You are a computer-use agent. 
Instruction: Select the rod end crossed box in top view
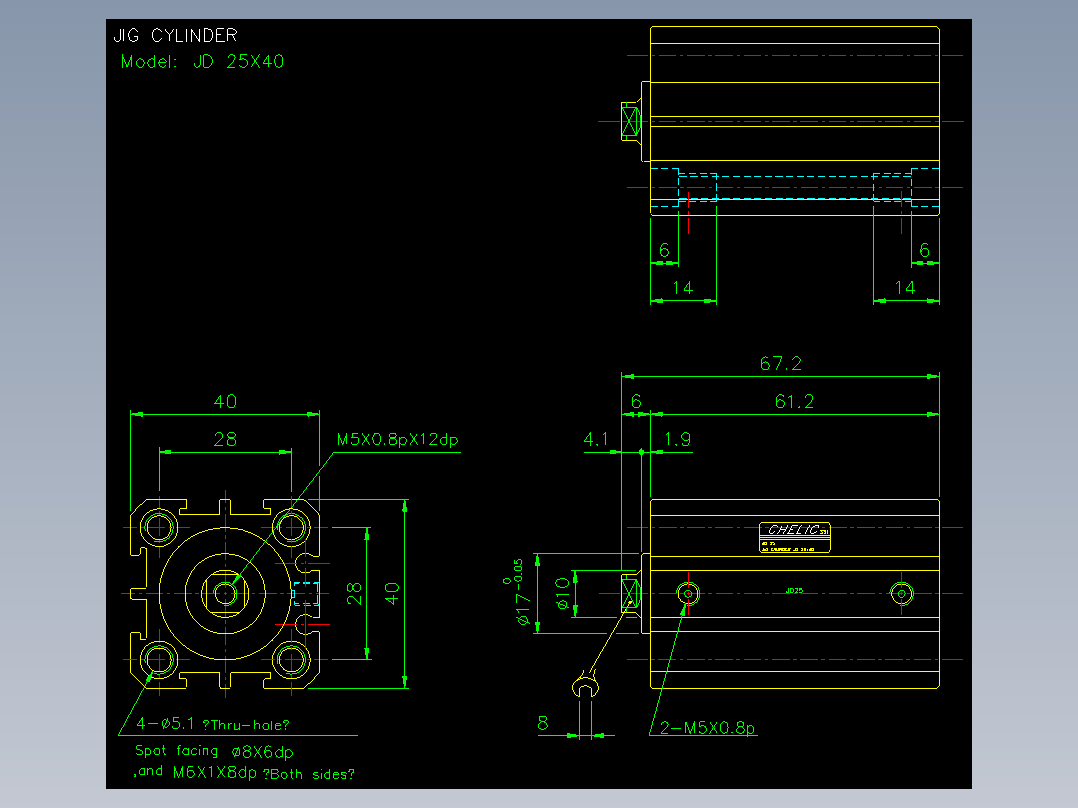630,122
